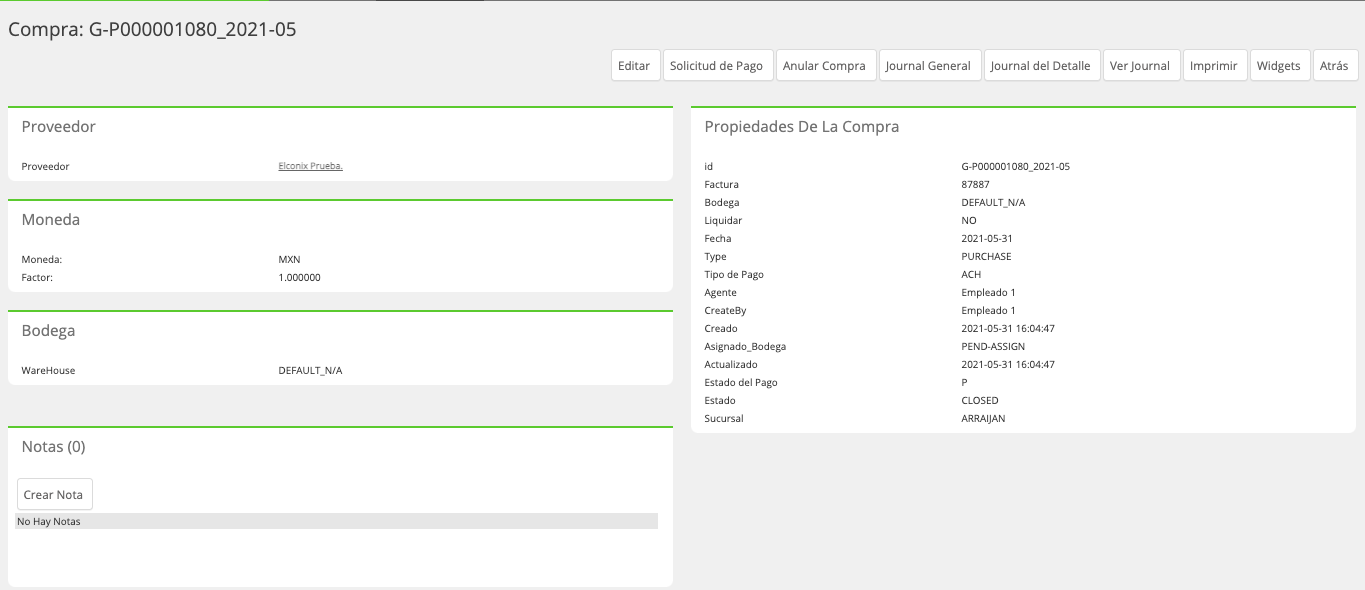Viewport: 1365px width, 590px height.
Task: Click the Sucursal value ARRAIJAN
Action: tap(983, 418)
